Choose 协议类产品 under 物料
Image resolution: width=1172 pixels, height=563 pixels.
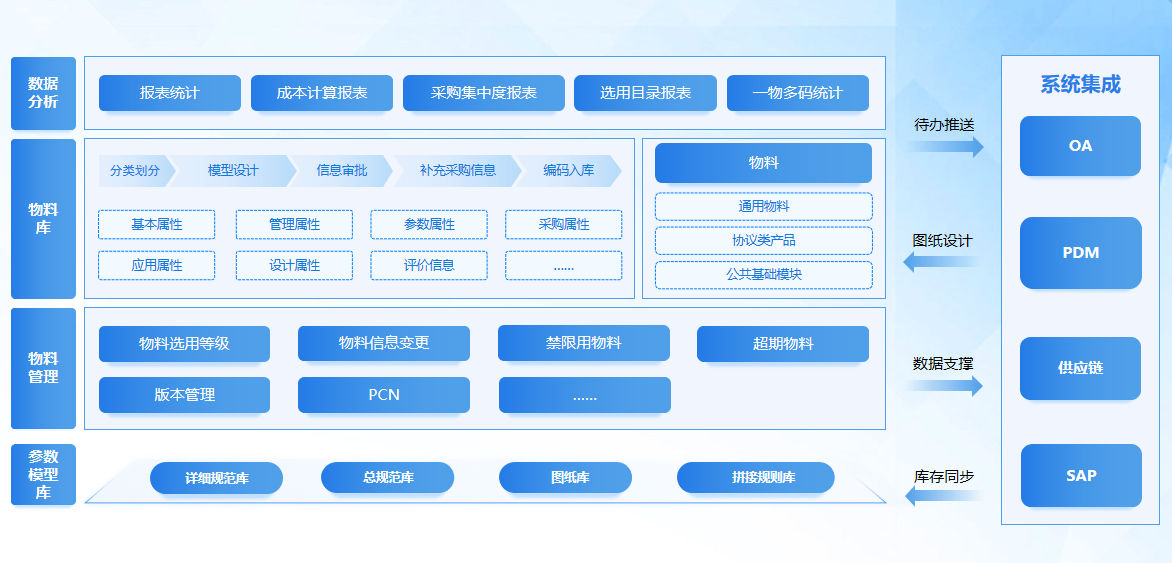(x=763, y=241)
